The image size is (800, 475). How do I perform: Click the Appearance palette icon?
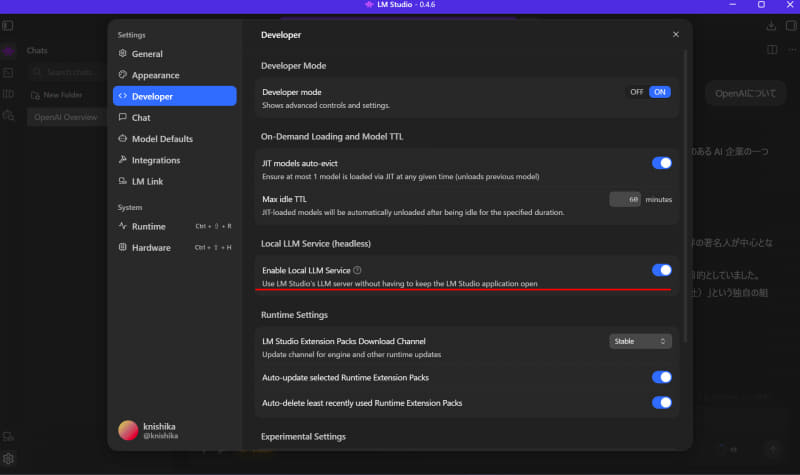click(x=122, y=74)
